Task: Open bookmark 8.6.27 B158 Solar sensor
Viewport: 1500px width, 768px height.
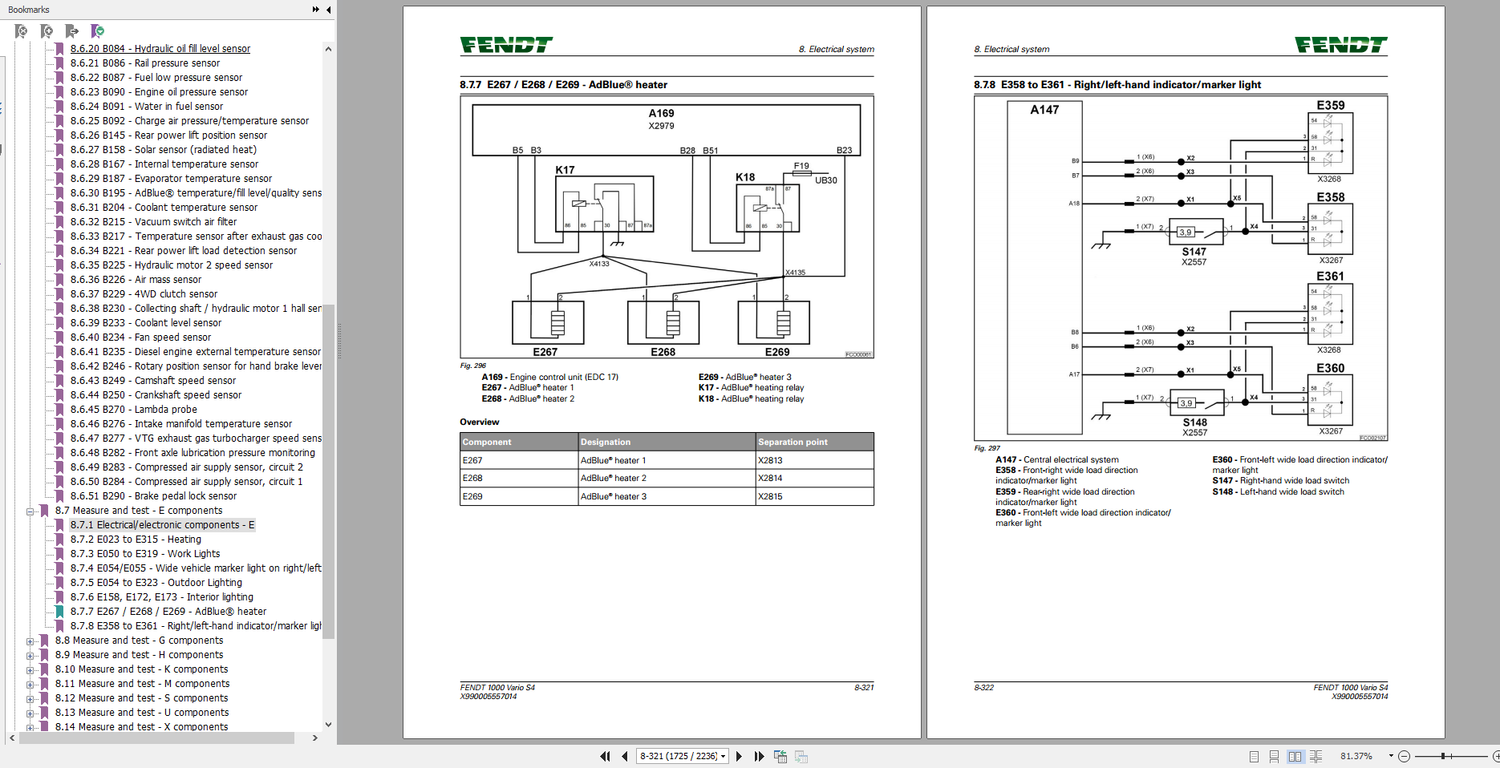Action: click(x=163, y=150)
